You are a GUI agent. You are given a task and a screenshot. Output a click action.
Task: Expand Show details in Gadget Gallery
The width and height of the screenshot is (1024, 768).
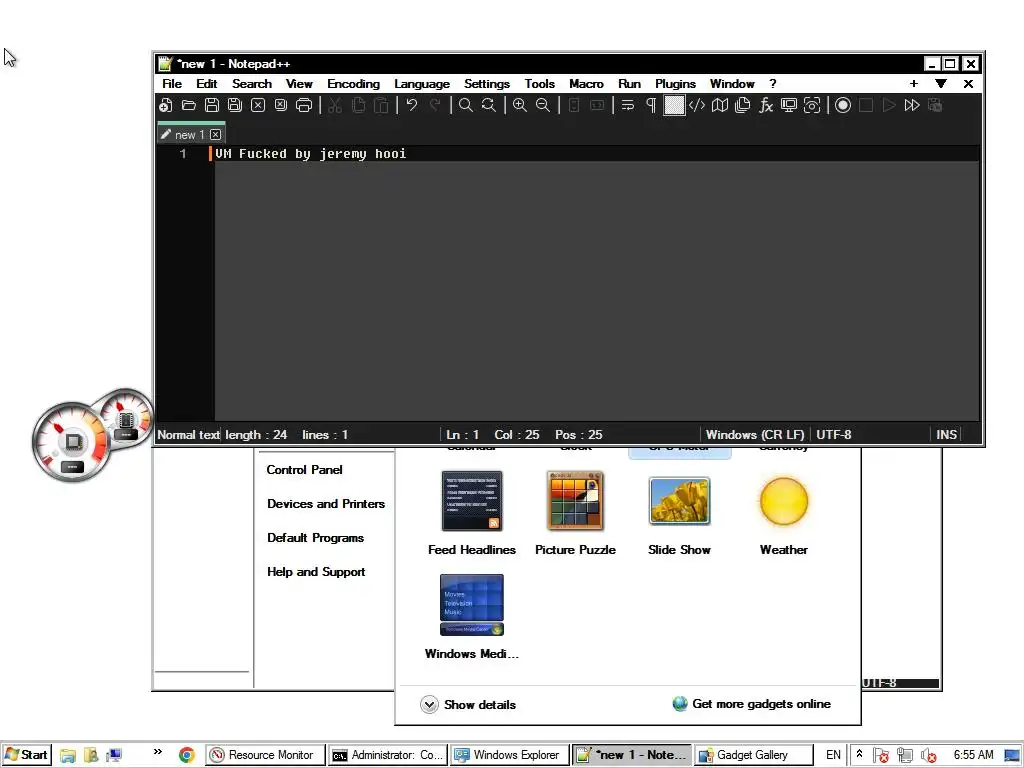468,705
